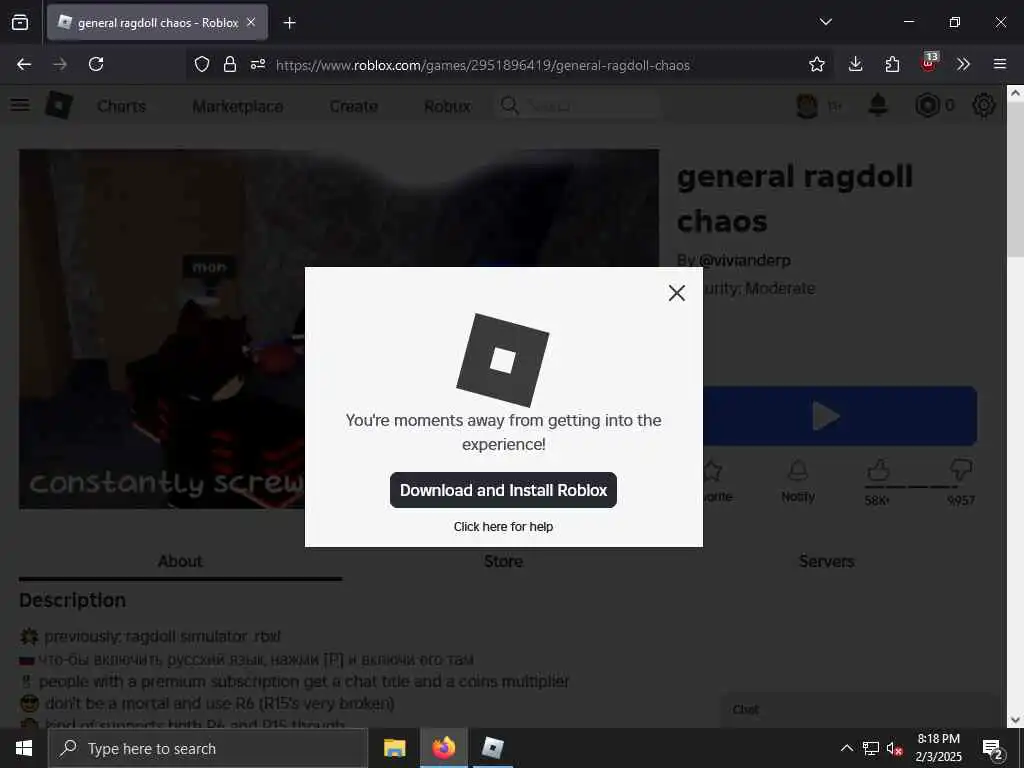Click Download and Install Roblox button
1024x768 pixels.
pyautogui.click(x=503, y=490)
